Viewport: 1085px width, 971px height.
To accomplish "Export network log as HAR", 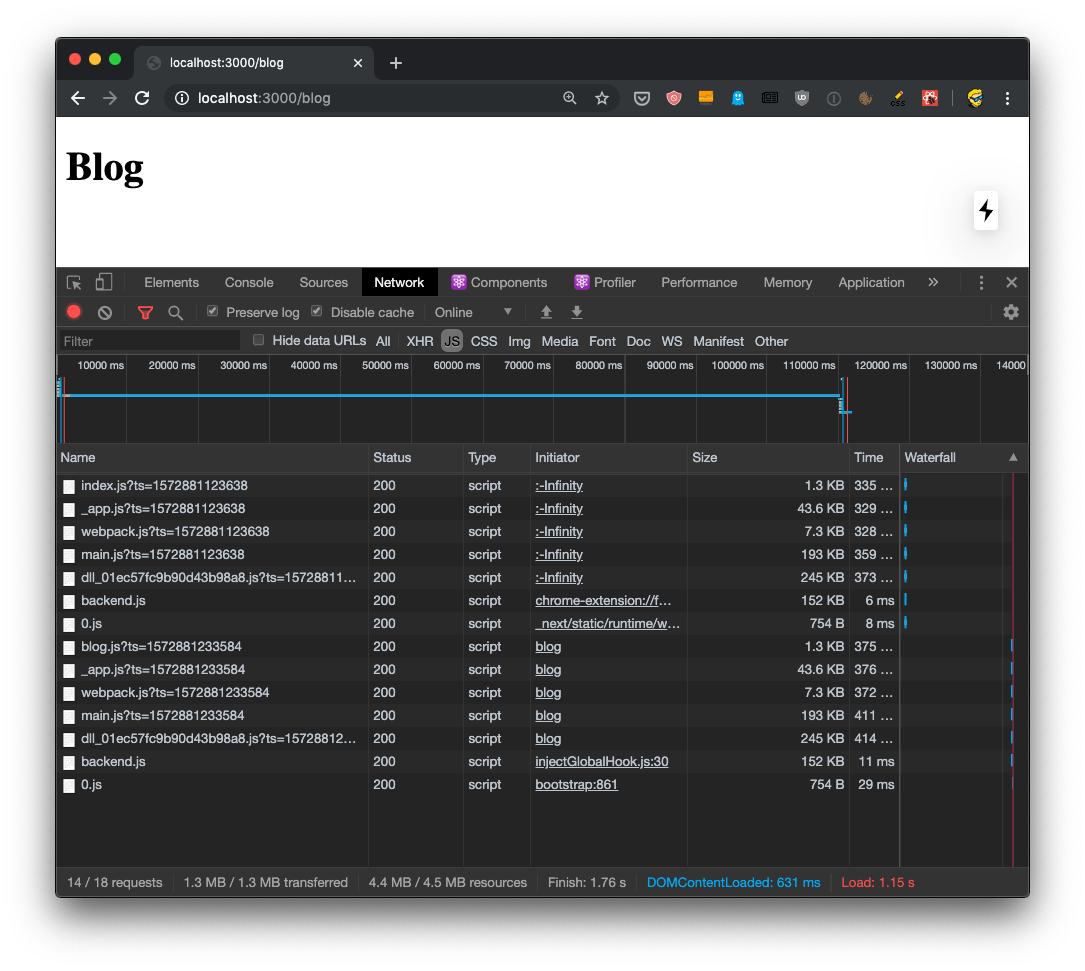I will click(x=577, y=312).
